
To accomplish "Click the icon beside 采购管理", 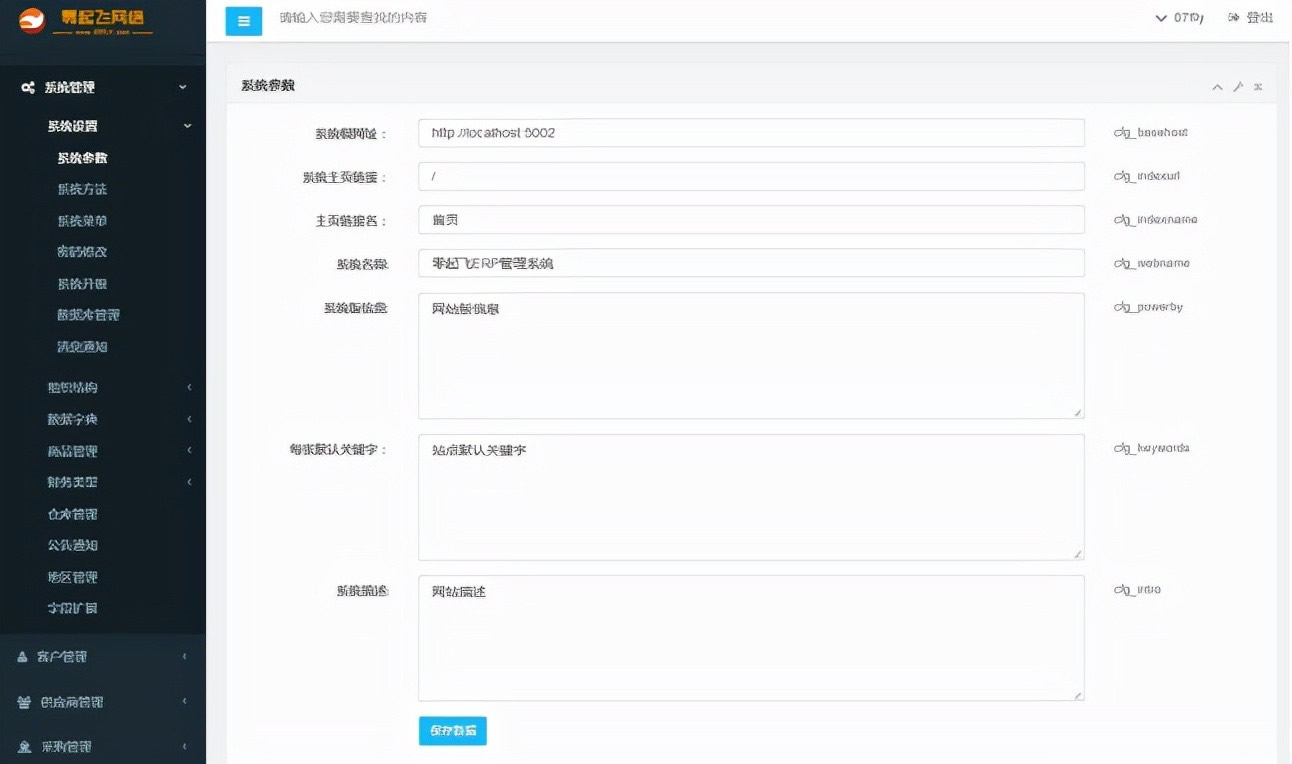I will [24, 747].
